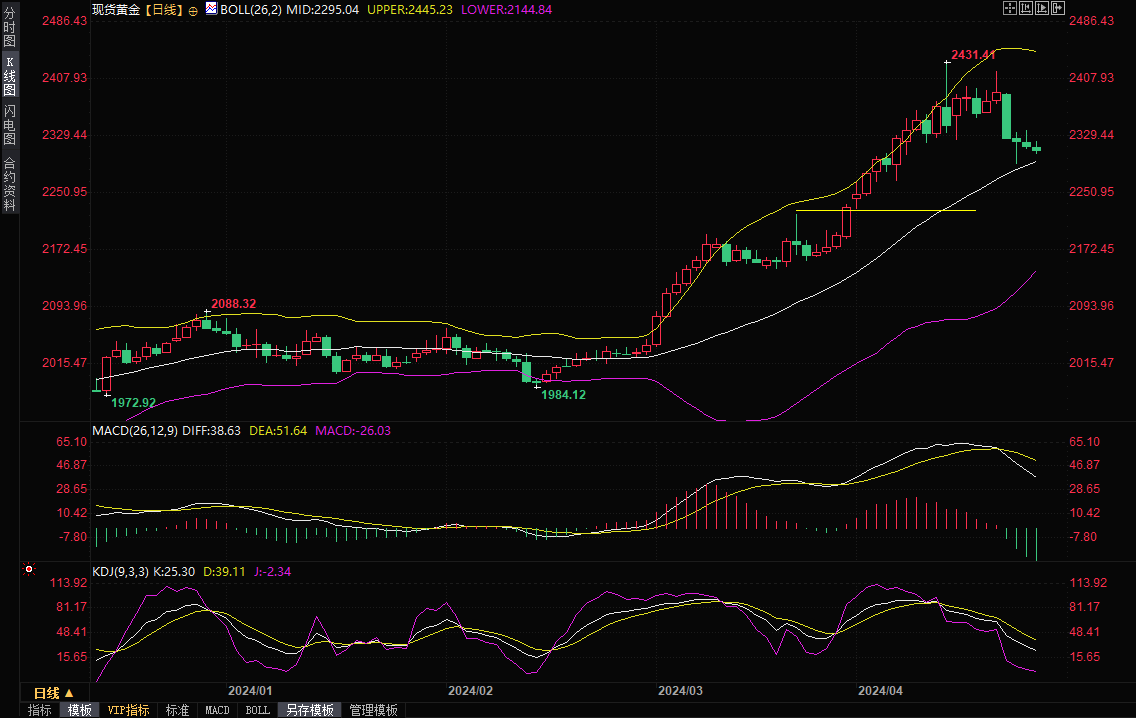Apply the MACD template button
Image resolution: width=1136 pixels, height=718 pixels.
tap(217, 710)
